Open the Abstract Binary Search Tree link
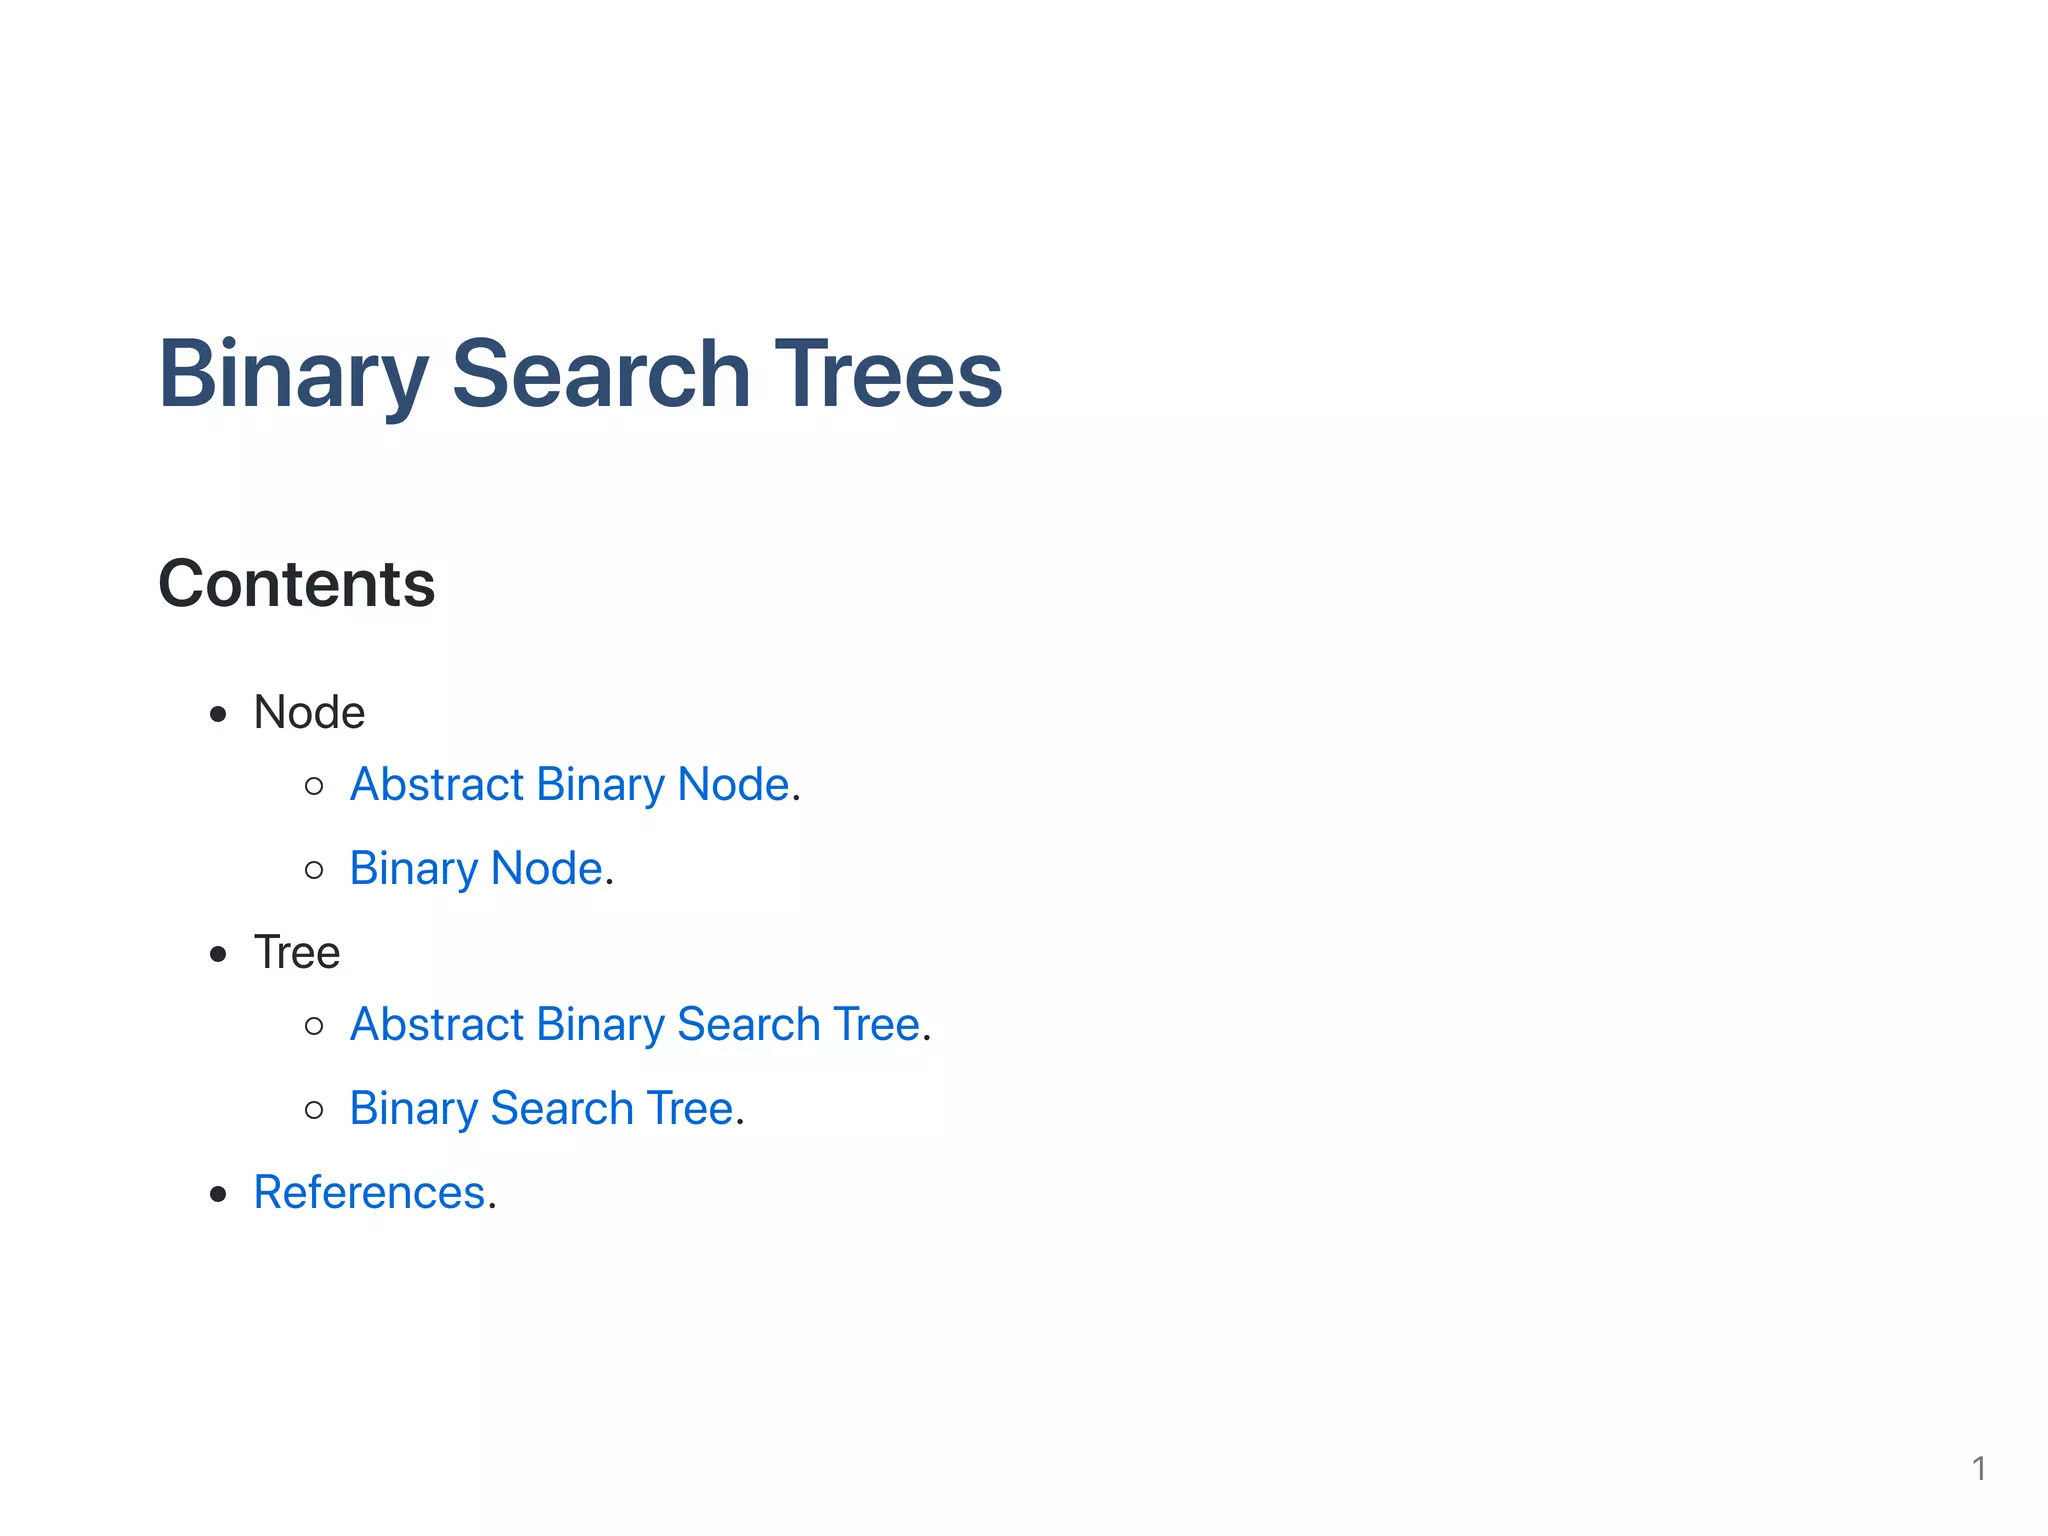Screen dimensions: 2048x1536 tap(634, 1025)
